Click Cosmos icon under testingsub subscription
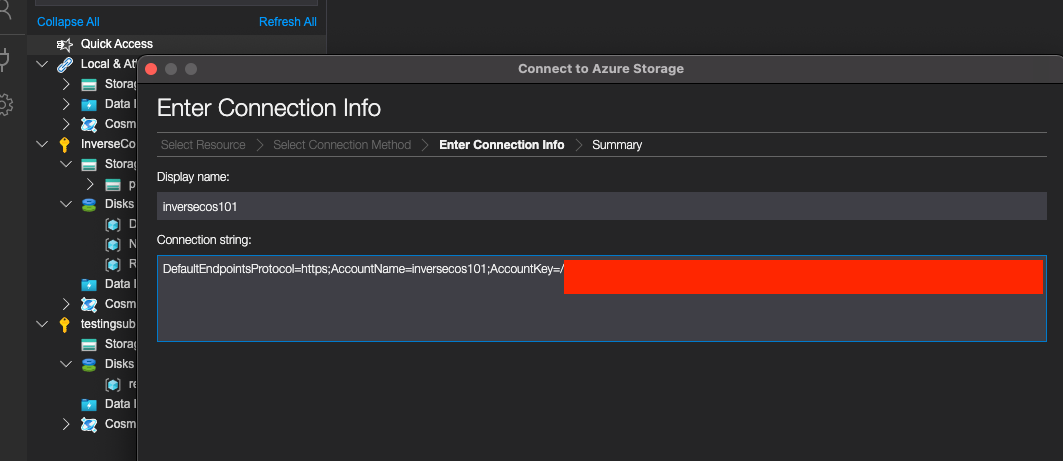The height and width of the screenshot is (461, 1063). pyautogui.click(x=89, y=424)
